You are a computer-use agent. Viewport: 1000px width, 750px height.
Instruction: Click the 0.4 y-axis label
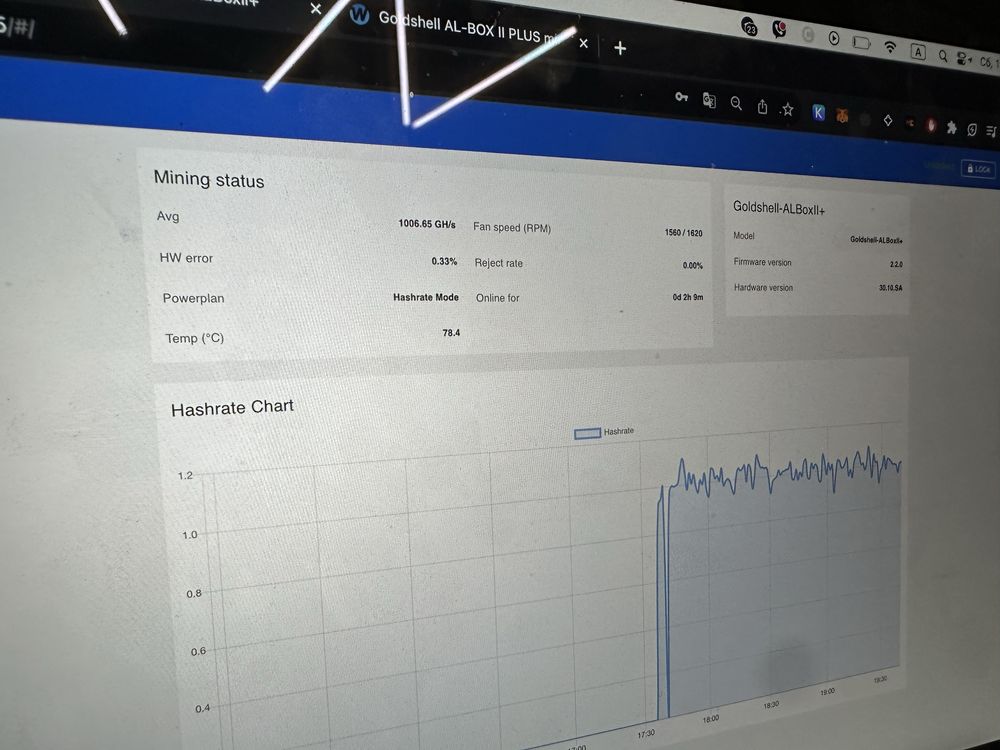202,708
